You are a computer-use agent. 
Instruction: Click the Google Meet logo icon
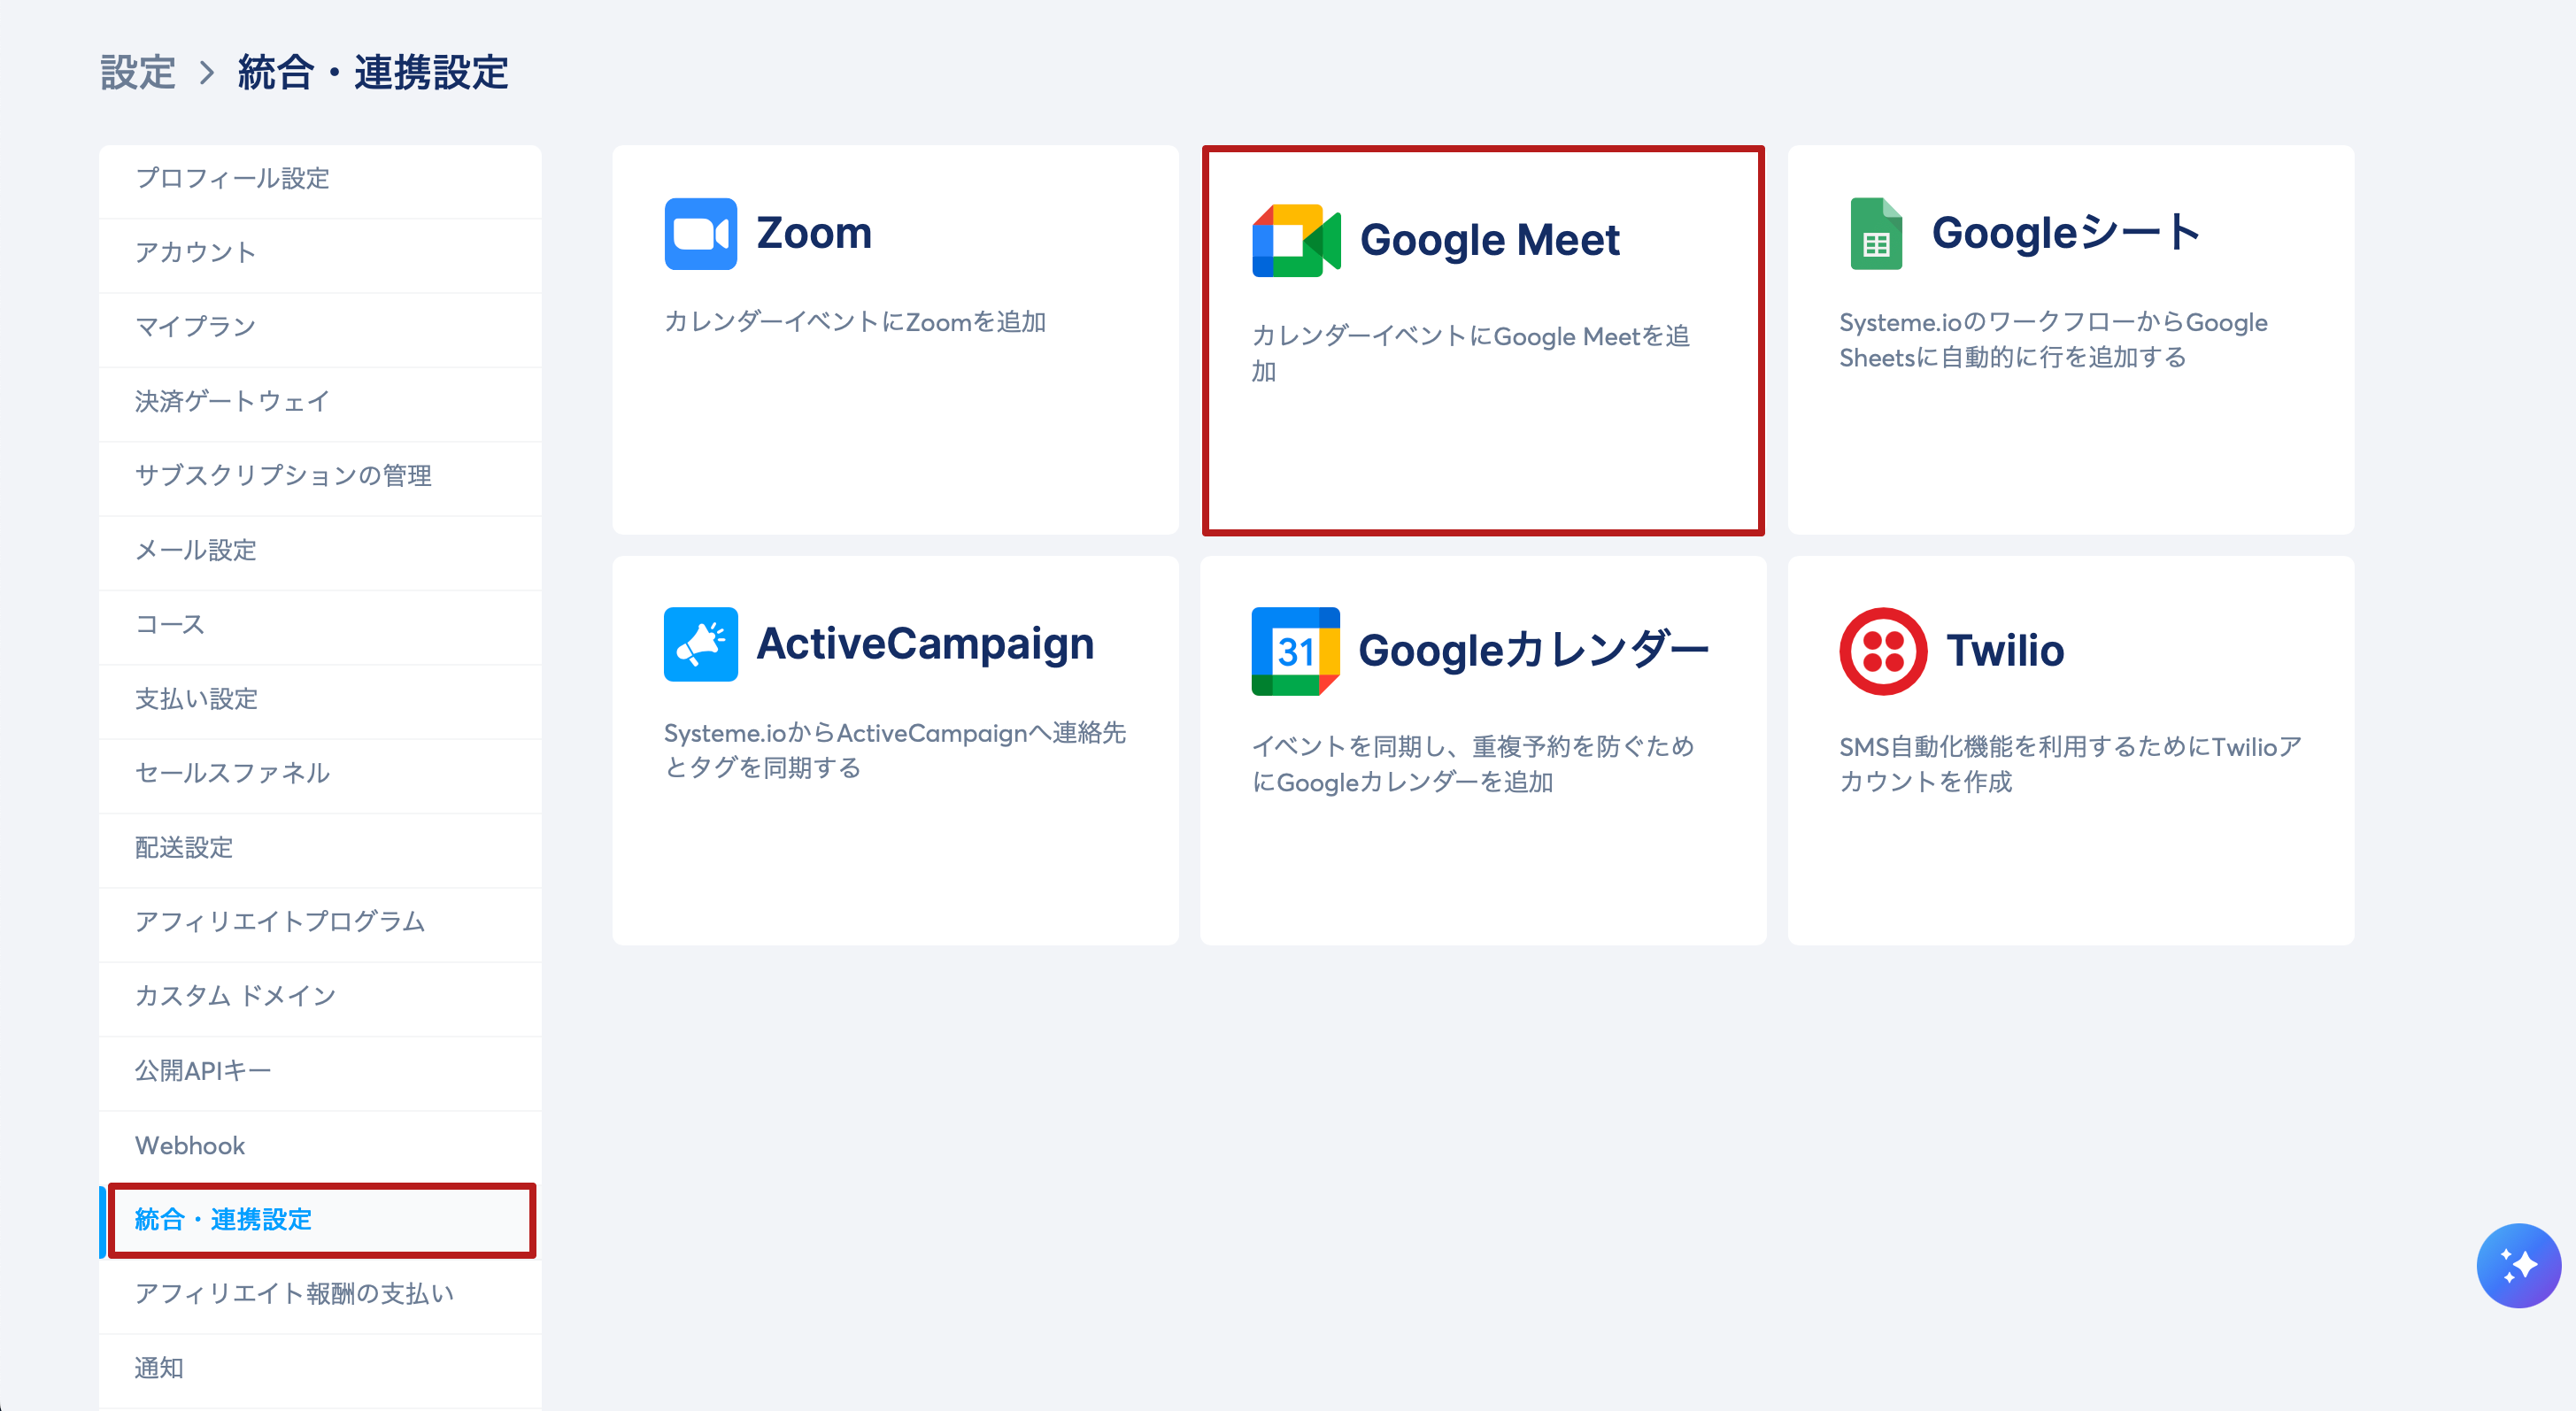1295,240
